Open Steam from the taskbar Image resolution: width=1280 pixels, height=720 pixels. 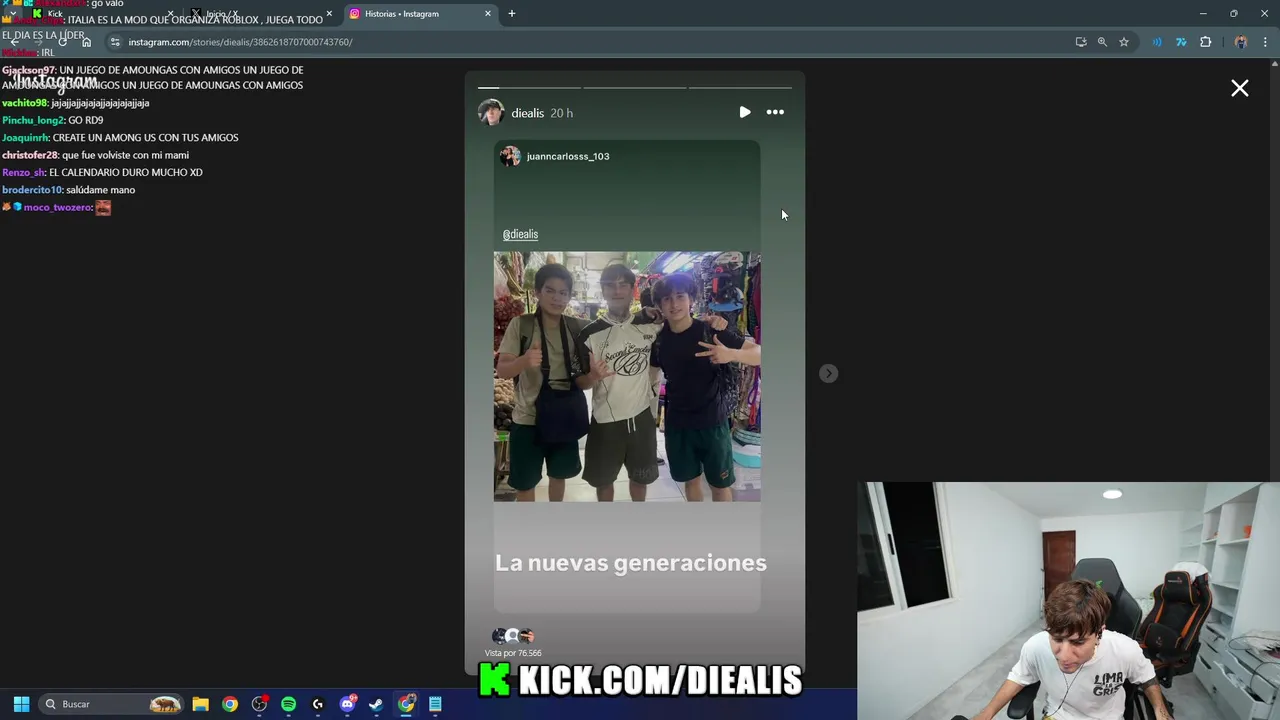click(x=376, y=704)
